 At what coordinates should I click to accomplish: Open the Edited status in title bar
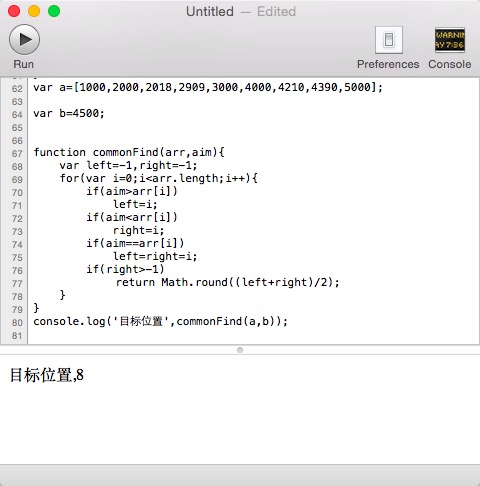coord(276,12)
